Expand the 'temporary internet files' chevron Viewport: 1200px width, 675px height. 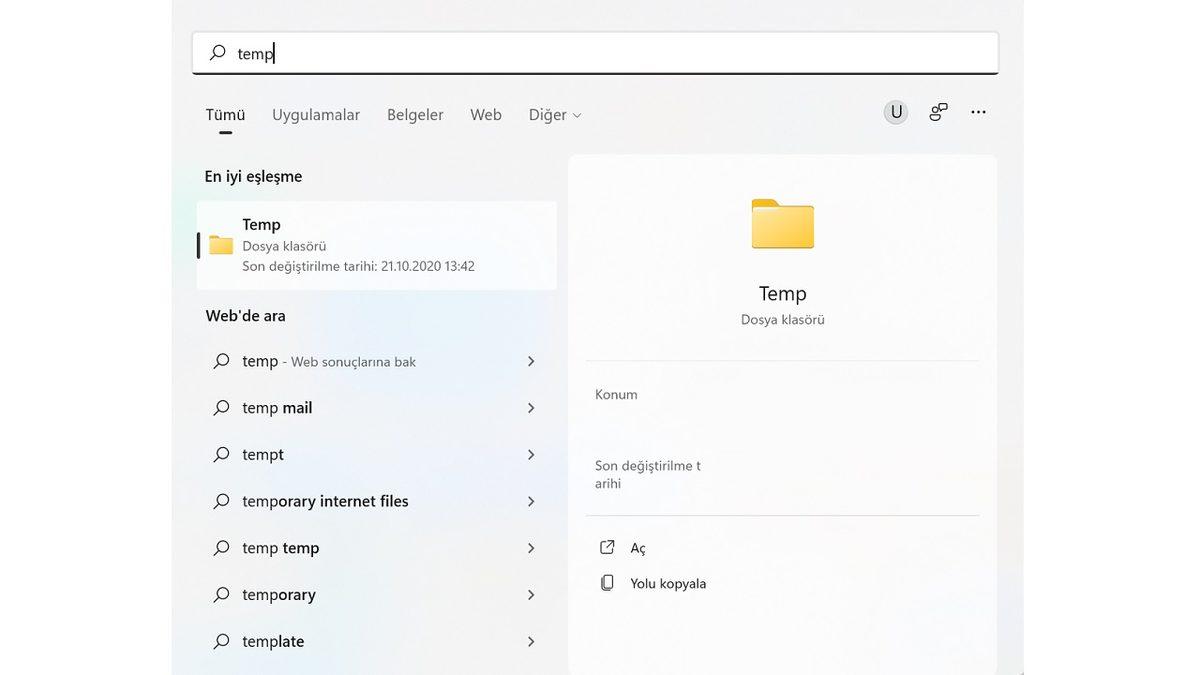click(x=531, y=501)
